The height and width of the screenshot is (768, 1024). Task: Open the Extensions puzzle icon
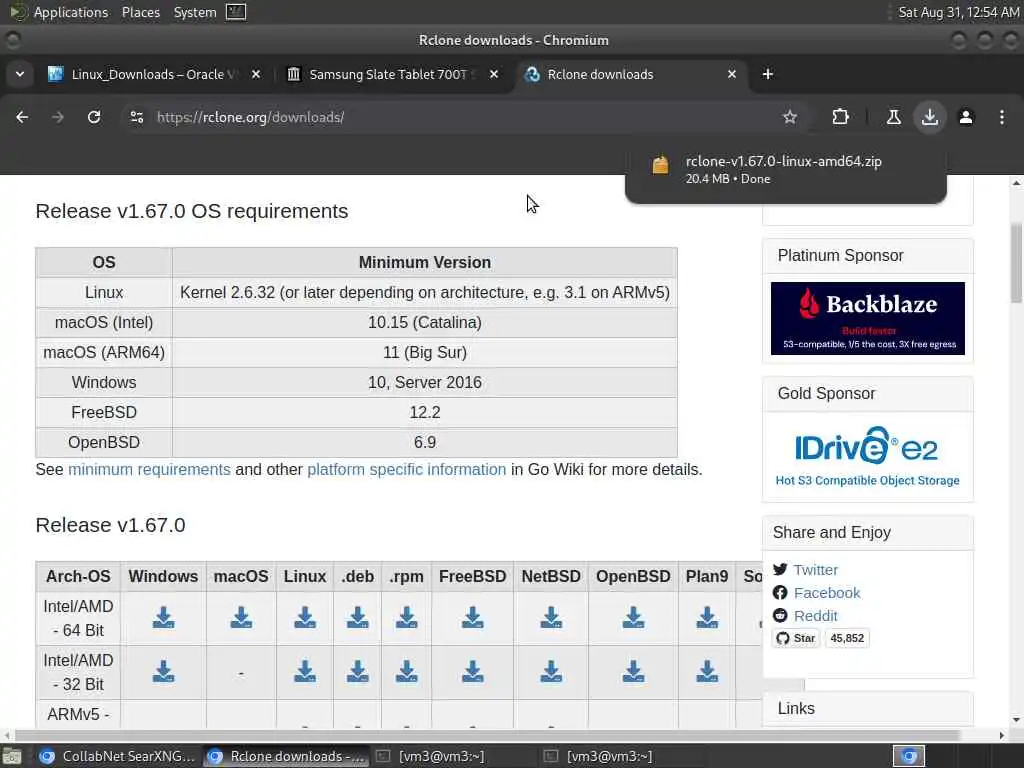pyautogui.click(x=840, y=117)
